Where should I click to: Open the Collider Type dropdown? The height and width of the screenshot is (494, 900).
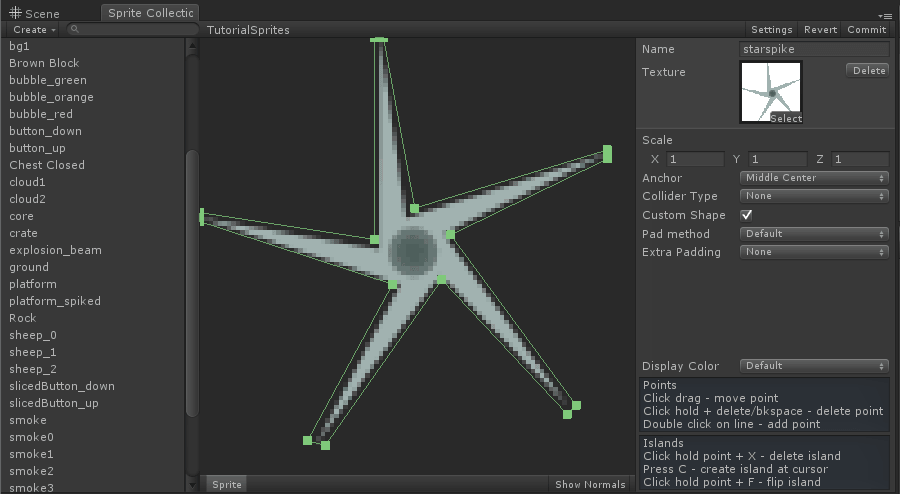click(x=814, y=196)
